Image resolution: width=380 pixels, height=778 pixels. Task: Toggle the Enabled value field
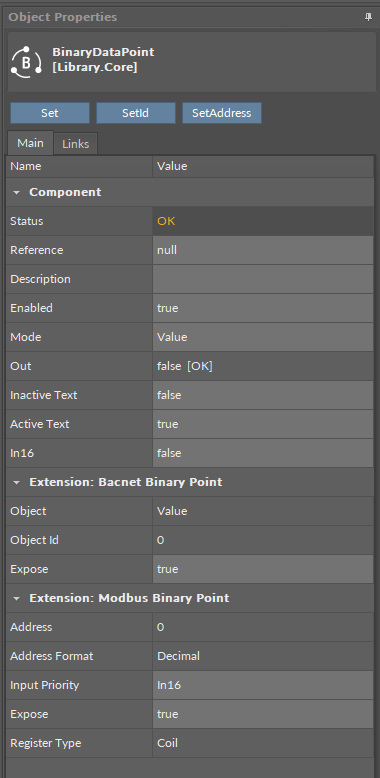[263, 308]
